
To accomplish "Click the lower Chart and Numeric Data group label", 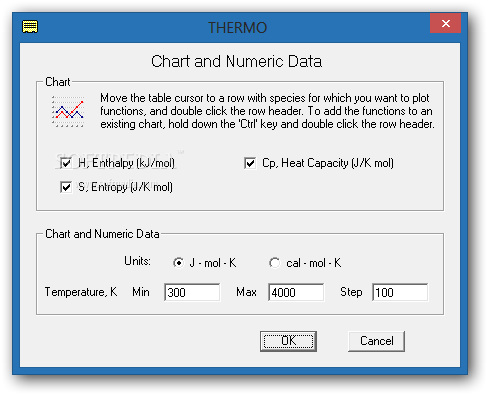I will pos(102,234).
